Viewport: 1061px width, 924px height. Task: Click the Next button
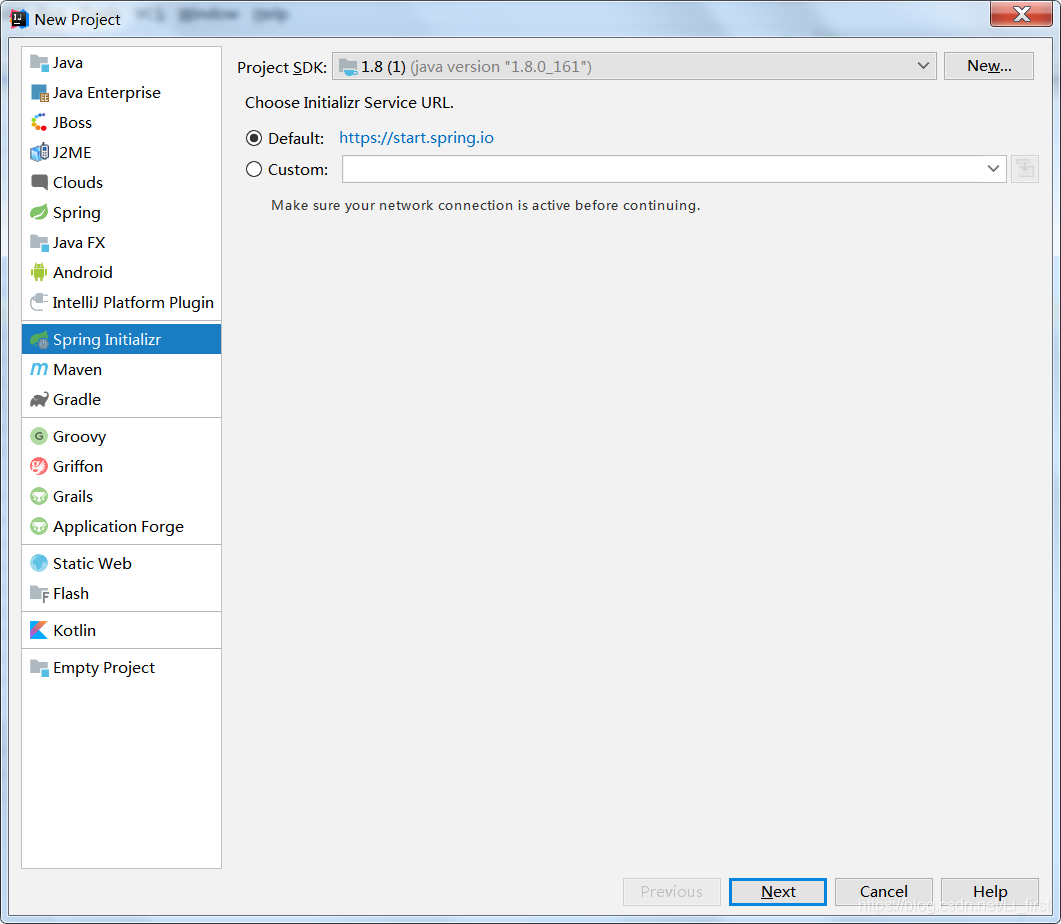[777, 892]
